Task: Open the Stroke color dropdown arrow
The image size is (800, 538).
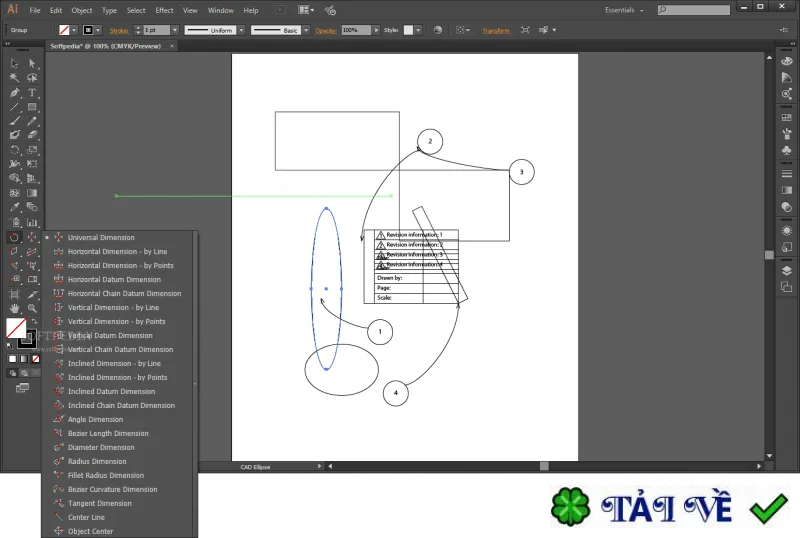Action: coord(98,30)
